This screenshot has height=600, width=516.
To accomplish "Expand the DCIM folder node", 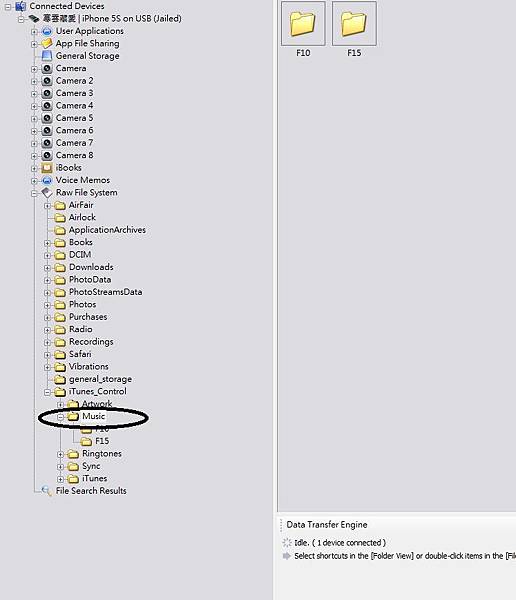I will coord(47,255).
